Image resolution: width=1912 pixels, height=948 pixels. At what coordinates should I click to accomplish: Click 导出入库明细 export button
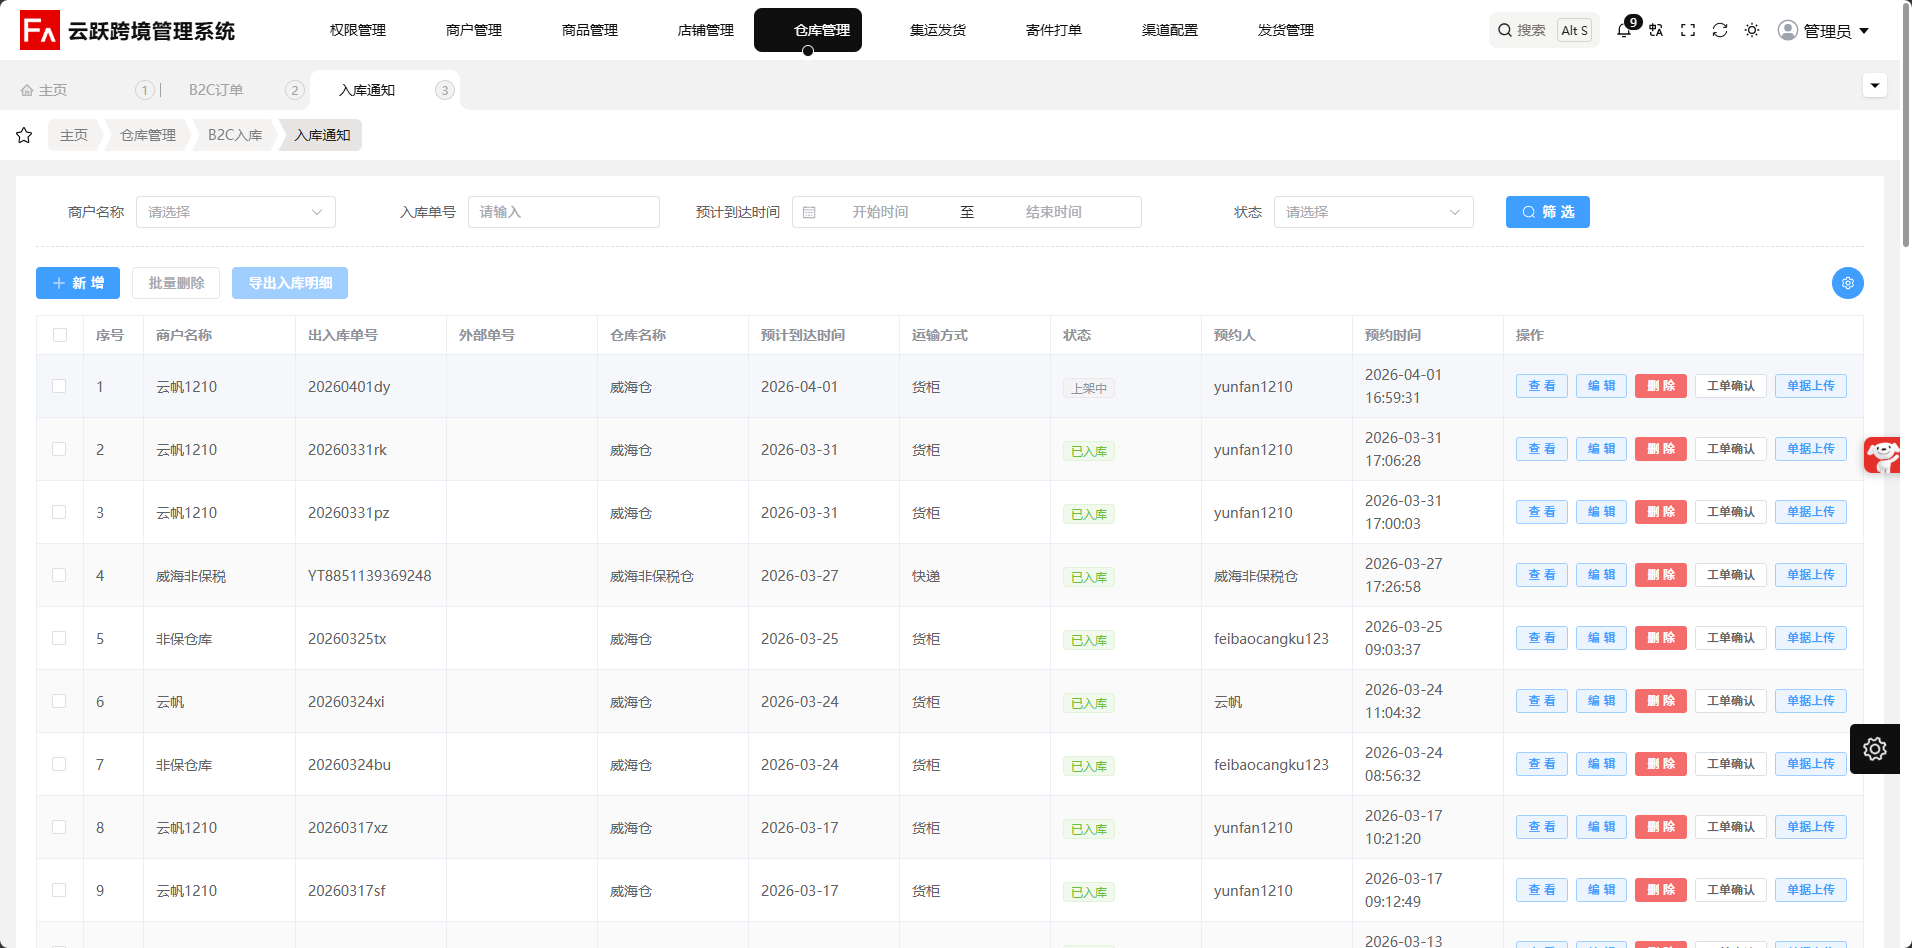point(290,283)
